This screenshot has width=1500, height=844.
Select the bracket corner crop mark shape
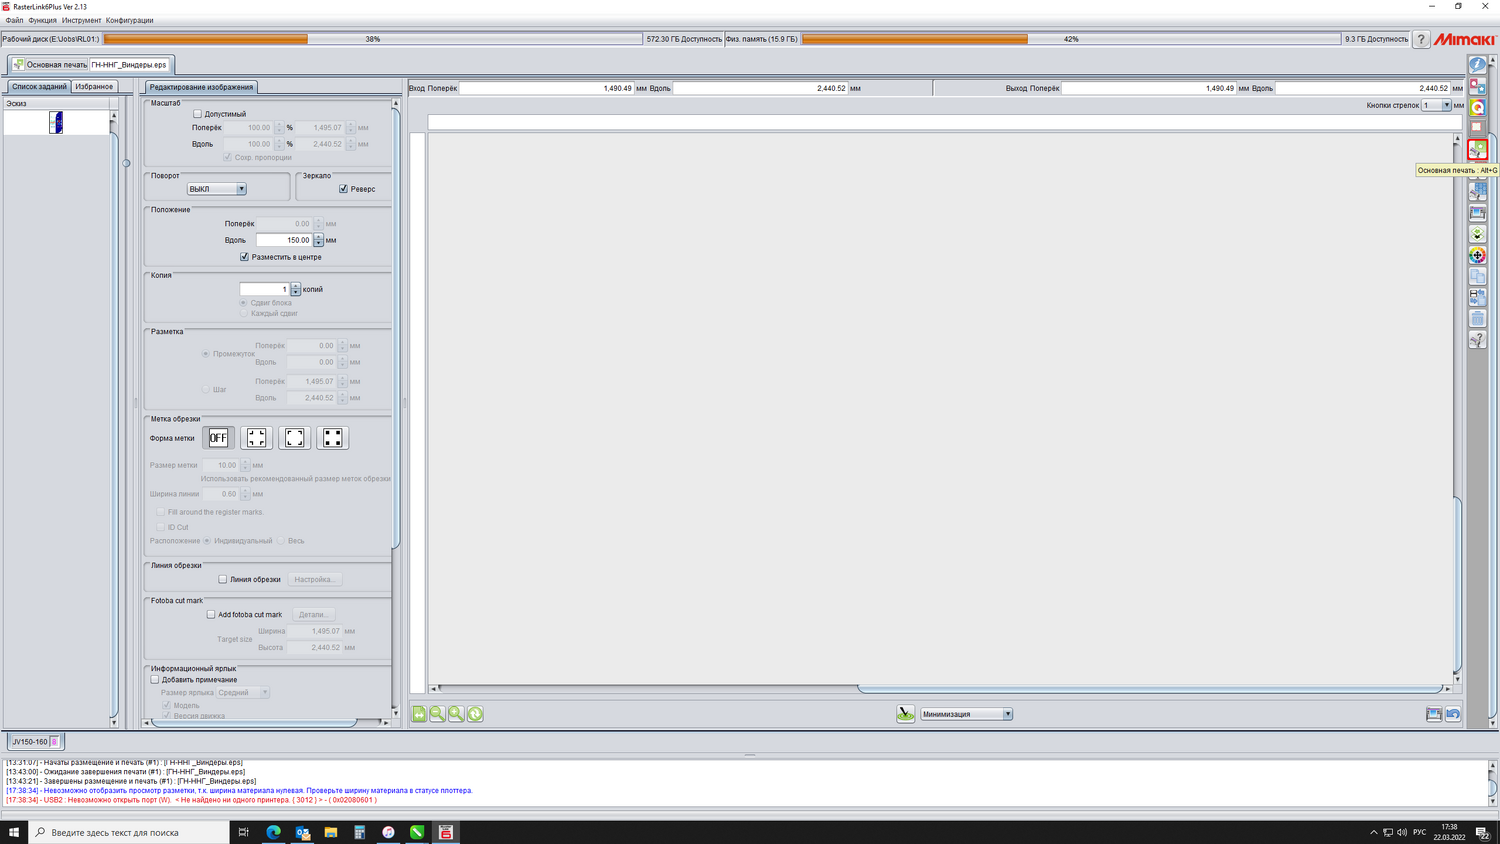pos(295,438)
